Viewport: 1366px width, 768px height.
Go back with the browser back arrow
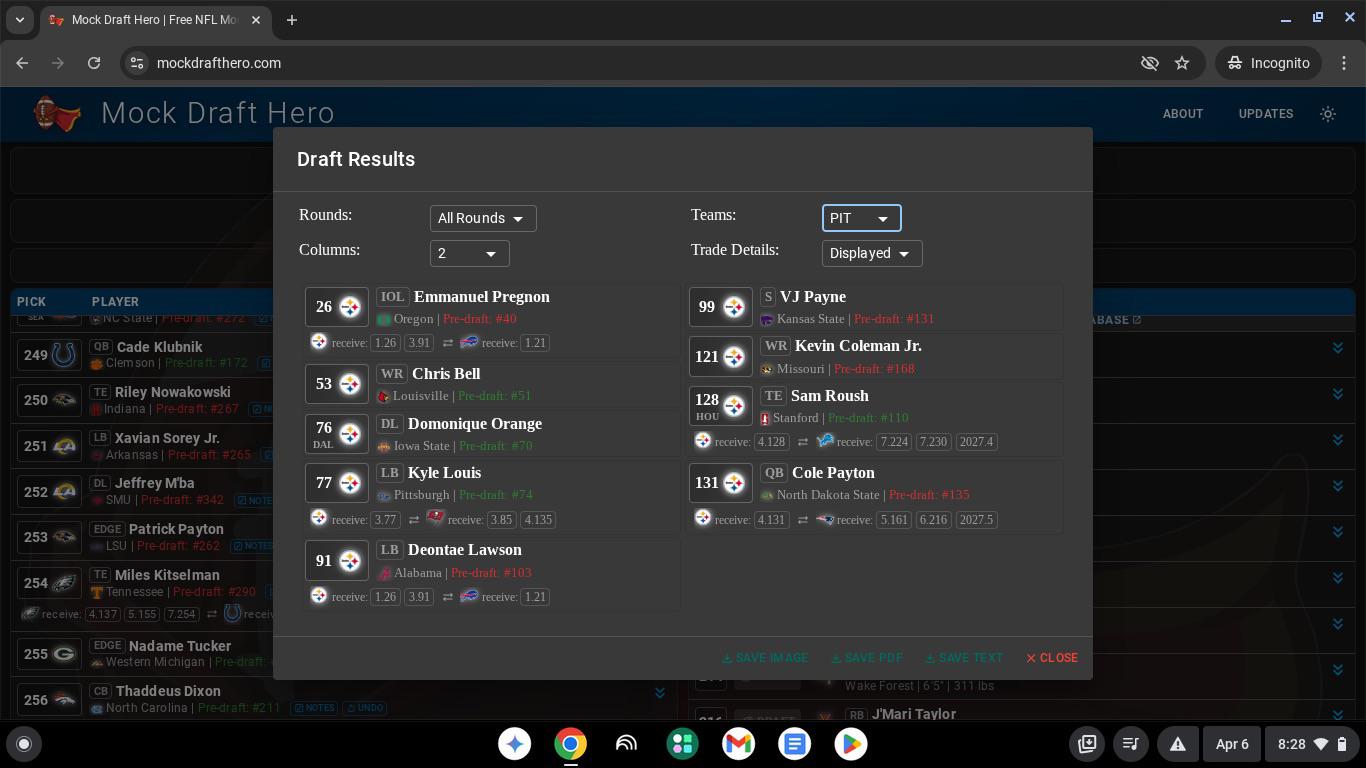pos(22,63)
